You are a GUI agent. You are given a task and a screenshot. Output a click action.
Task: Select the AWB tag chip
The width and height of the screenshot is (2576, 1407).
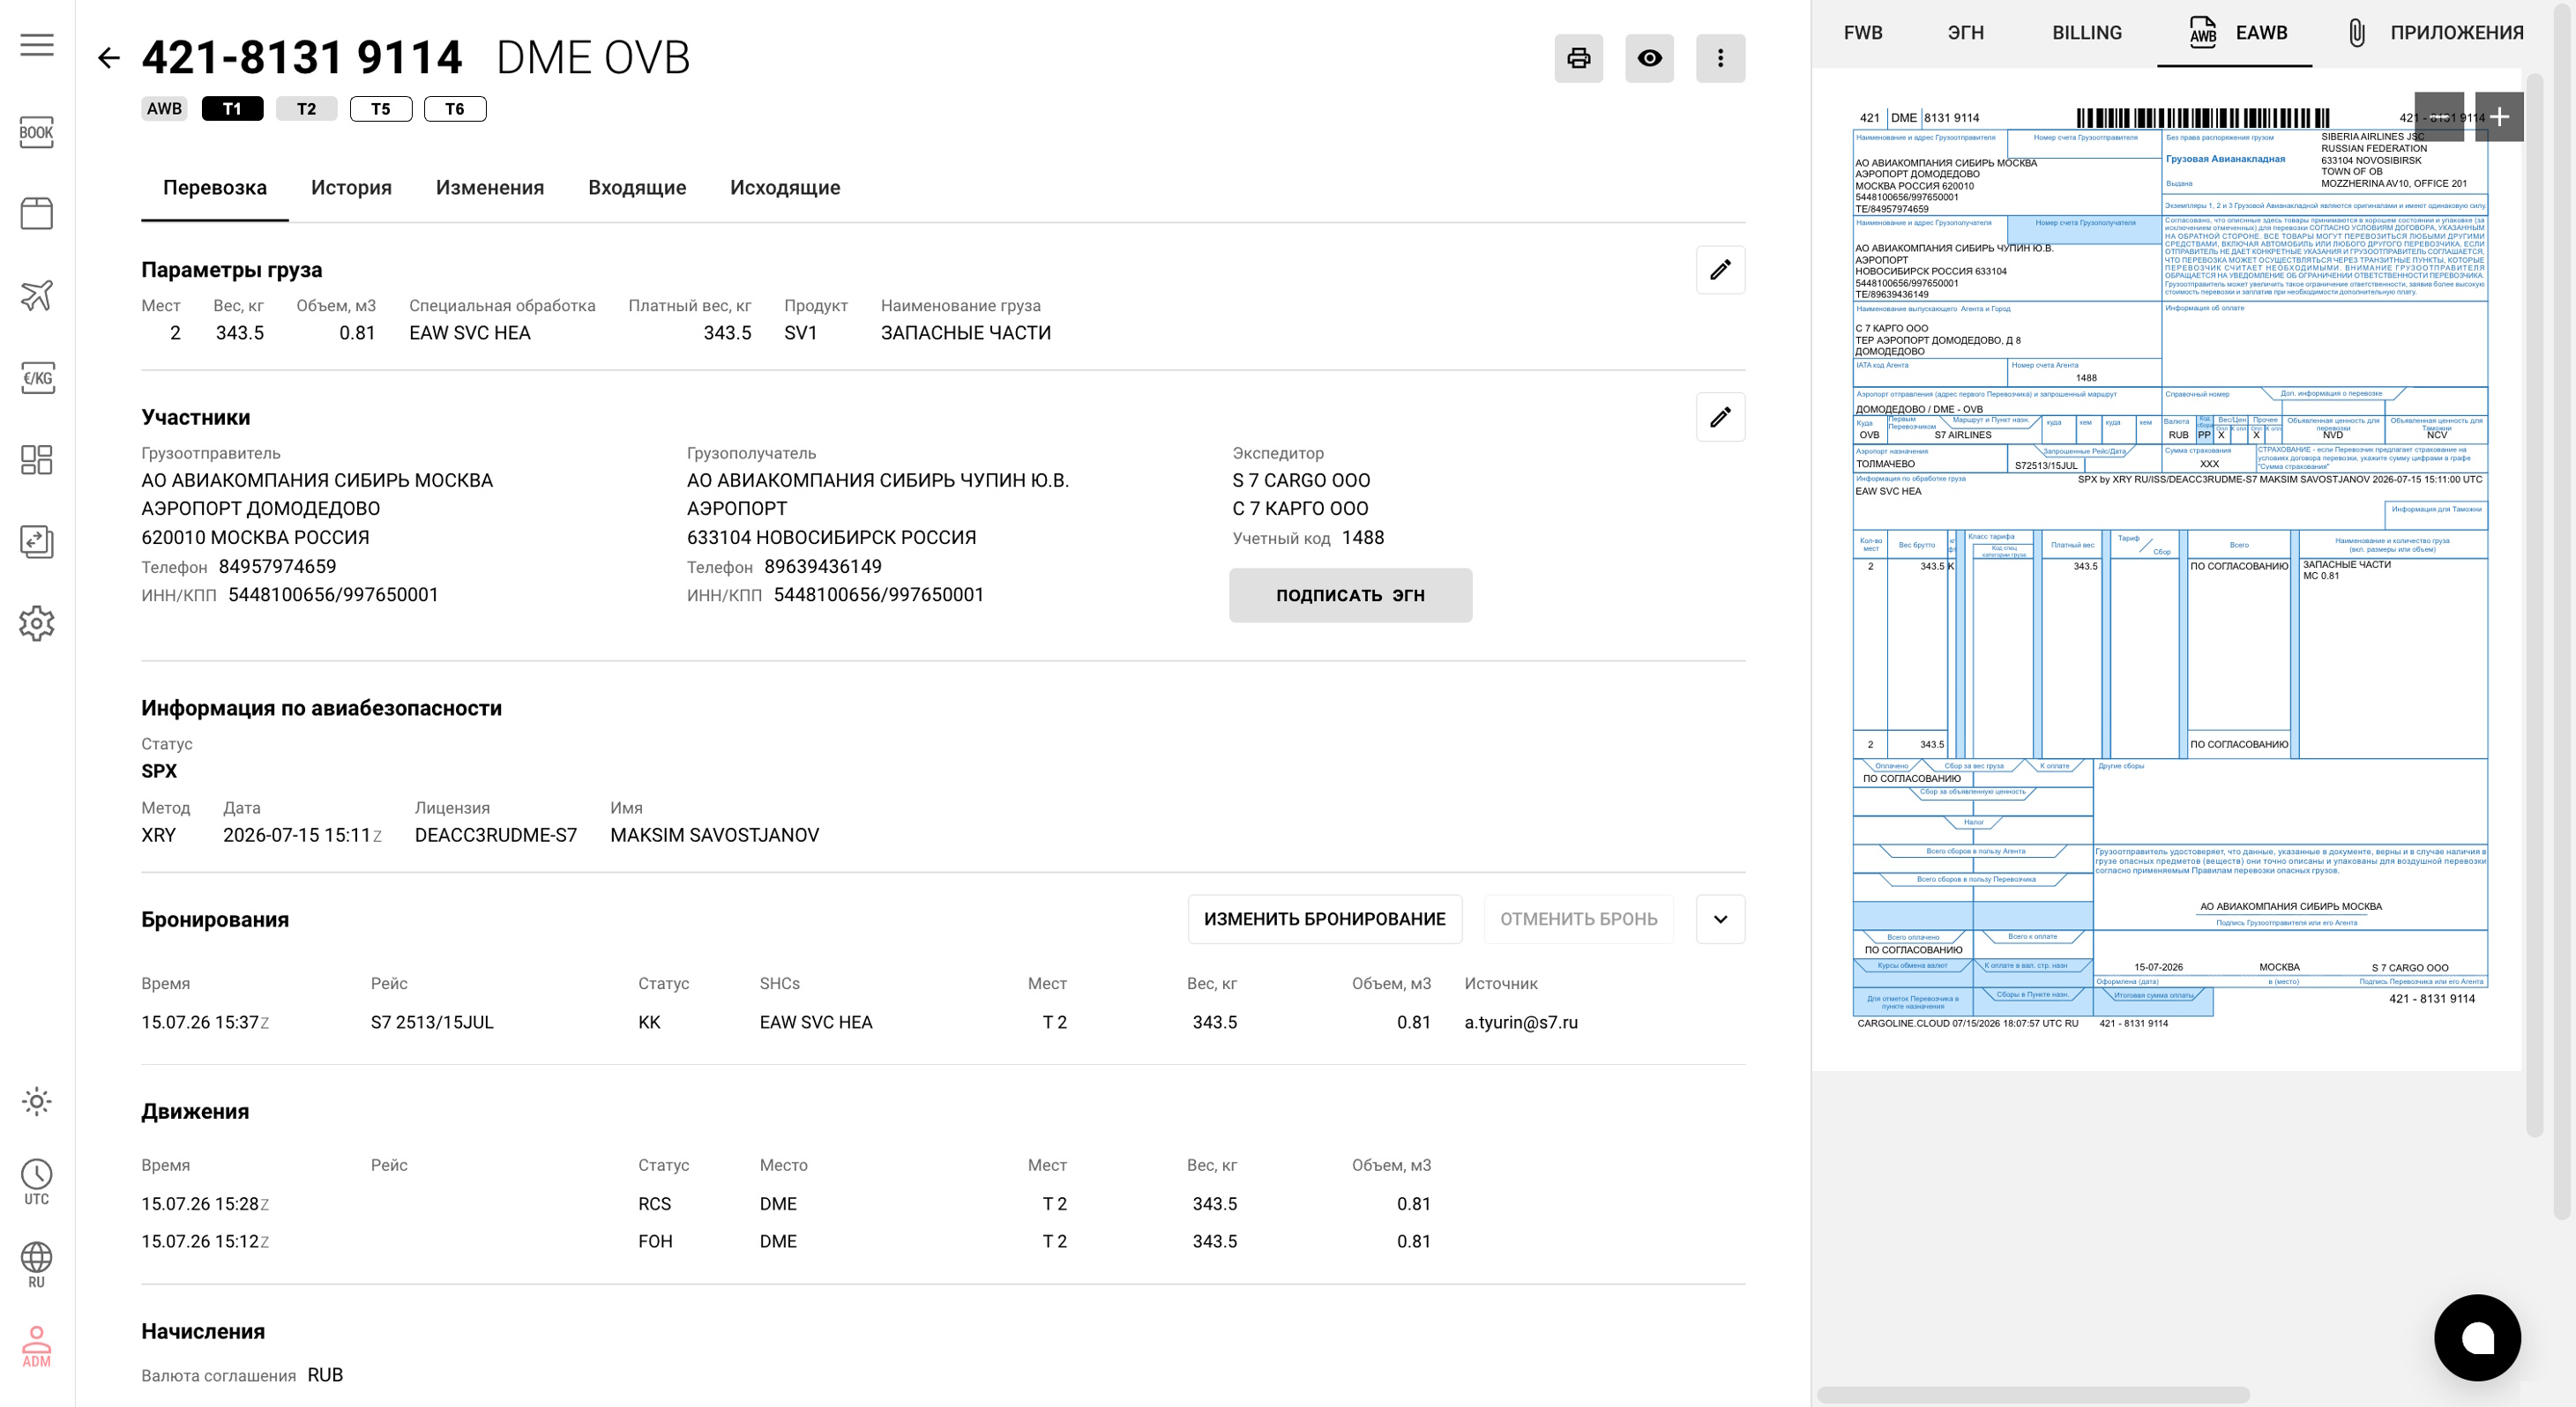tap(164, 109)
